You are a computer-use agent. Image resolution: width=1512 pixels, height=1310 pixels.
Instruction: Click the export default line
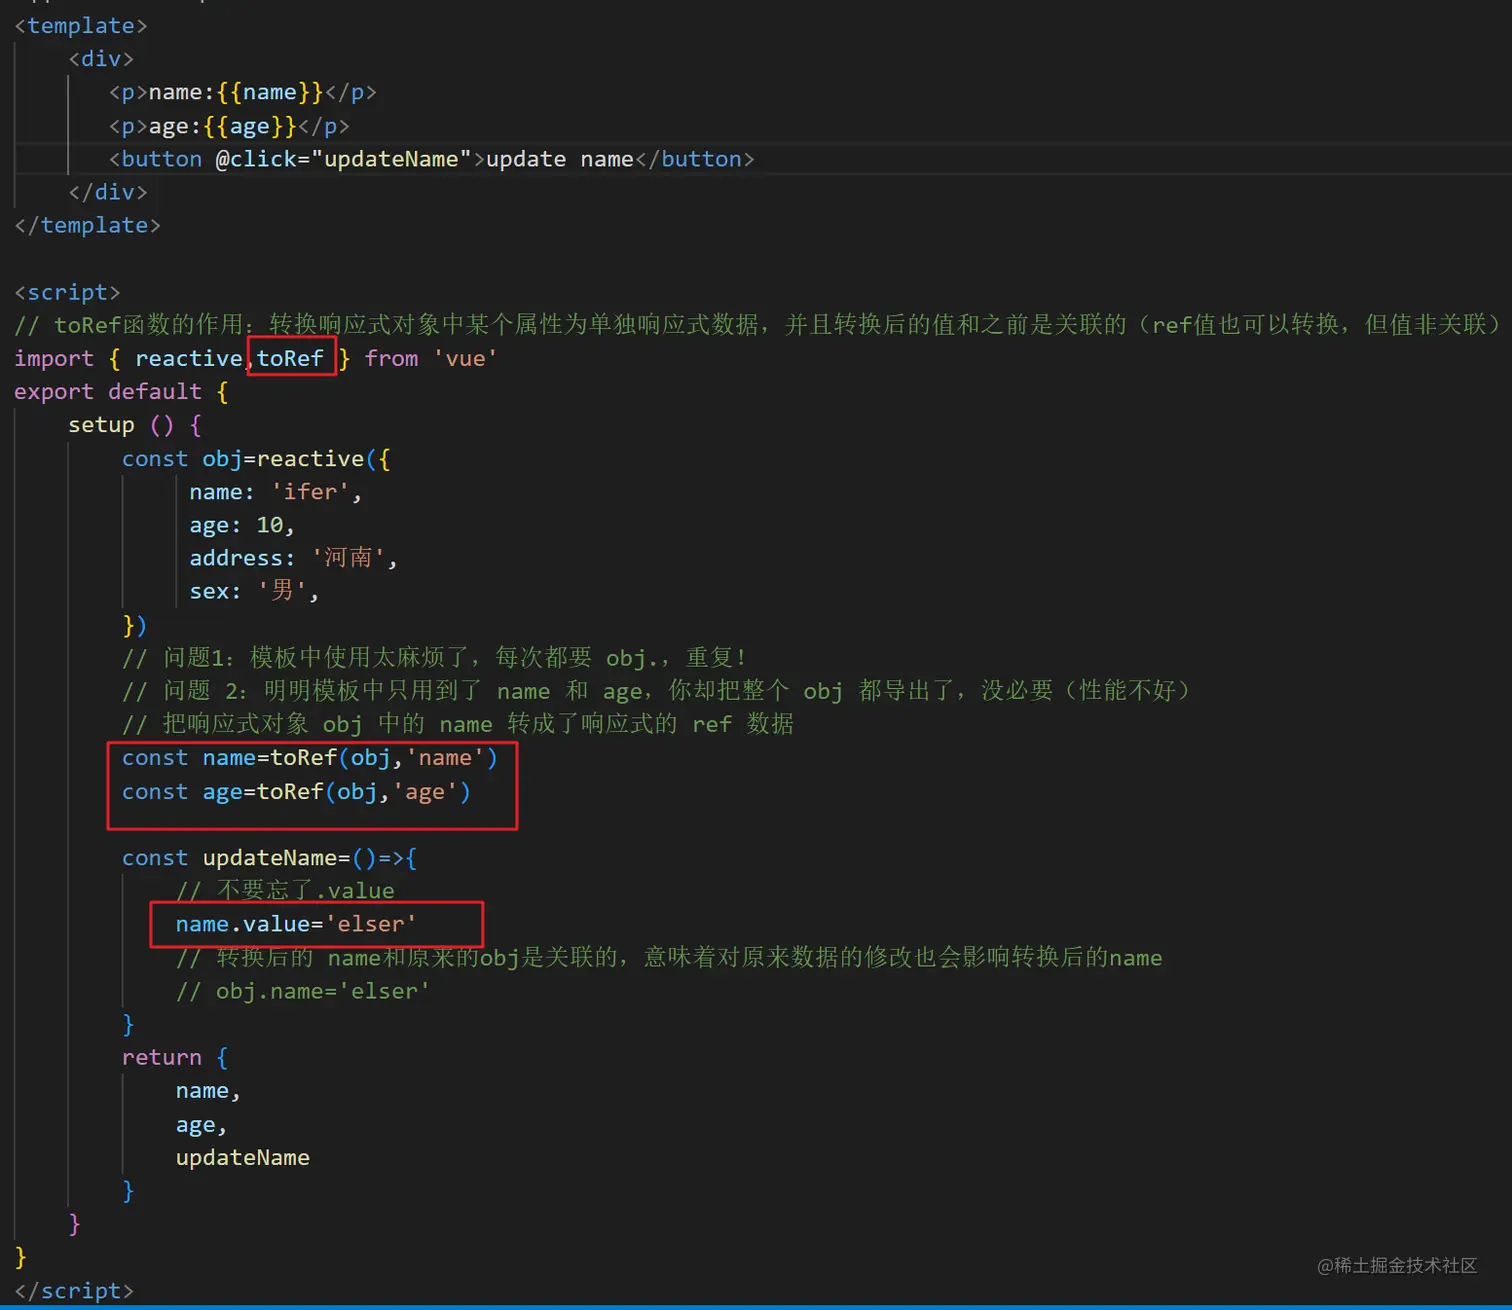coord(121,392)
